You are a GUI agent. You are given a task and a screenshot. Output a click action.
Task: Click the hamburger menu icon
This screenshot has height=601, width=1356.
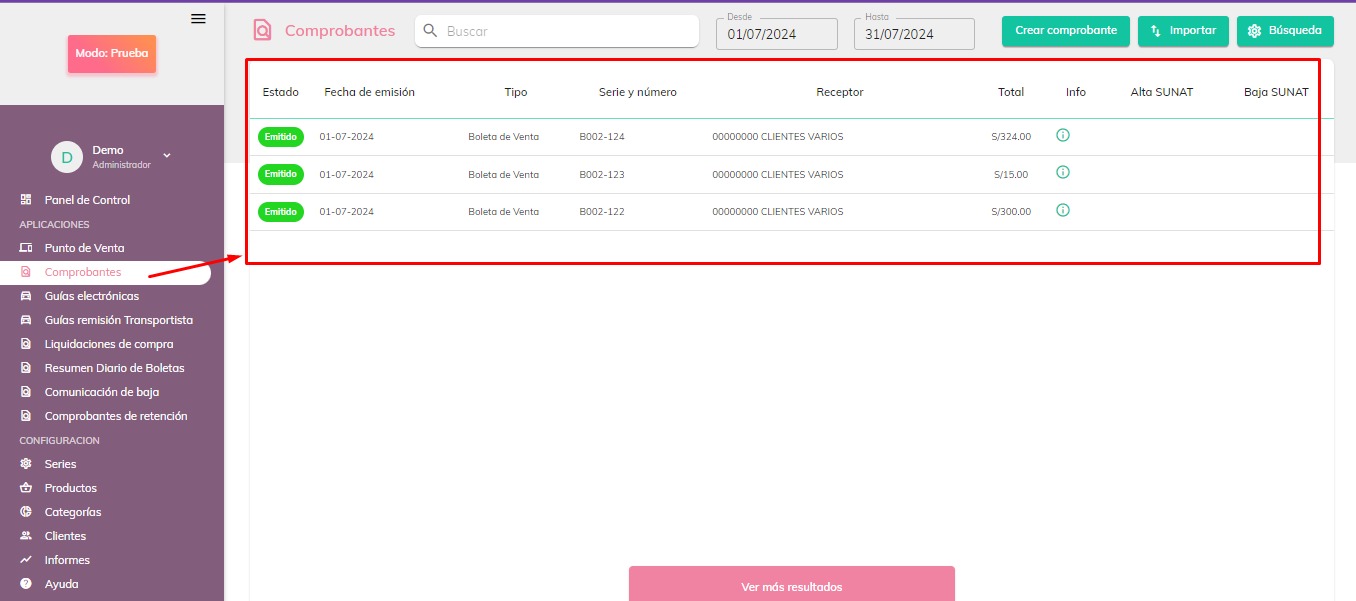click(198, 18)
